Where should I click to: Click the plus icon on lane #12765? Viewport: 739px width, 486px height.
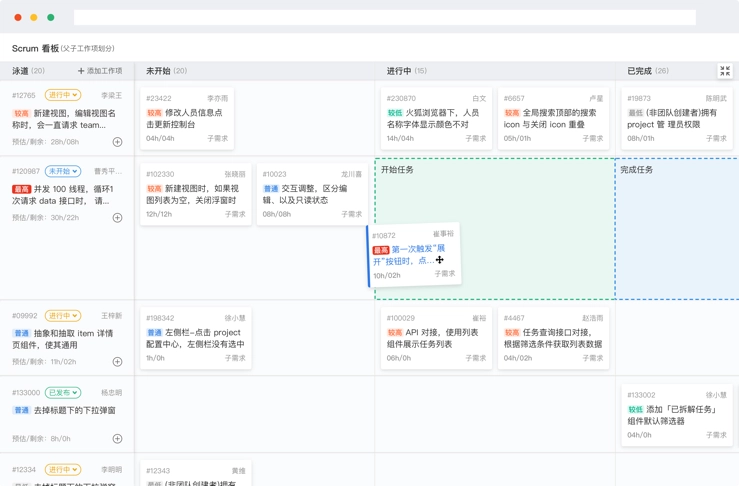coord(117,142)
